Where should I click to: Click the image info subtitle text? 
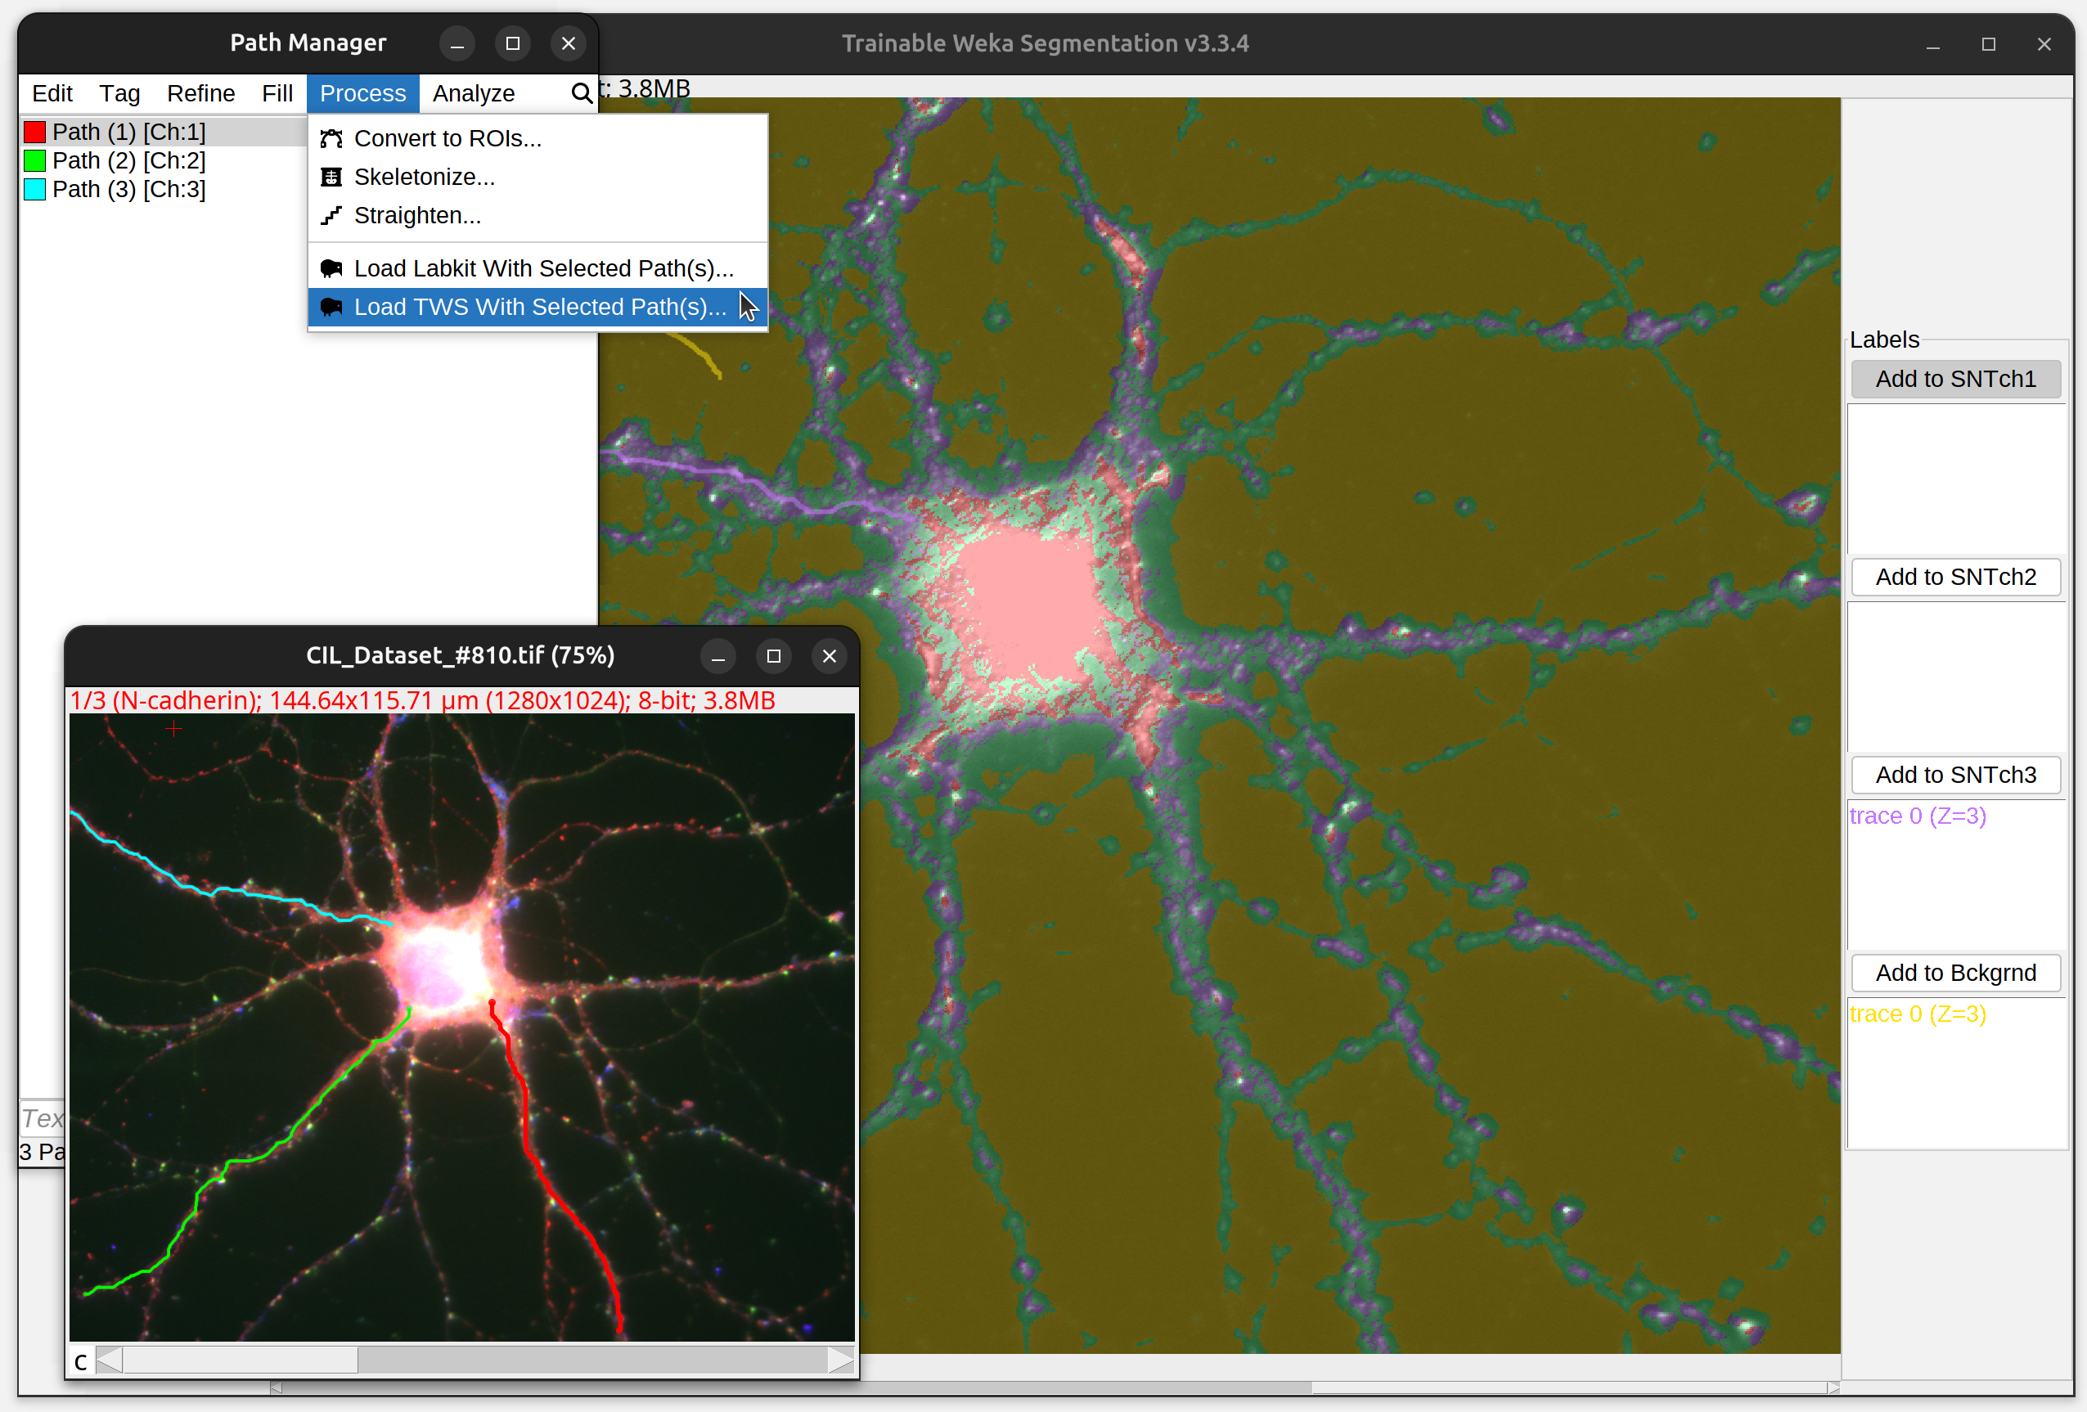pyautogui.click(x=423, y=701)
